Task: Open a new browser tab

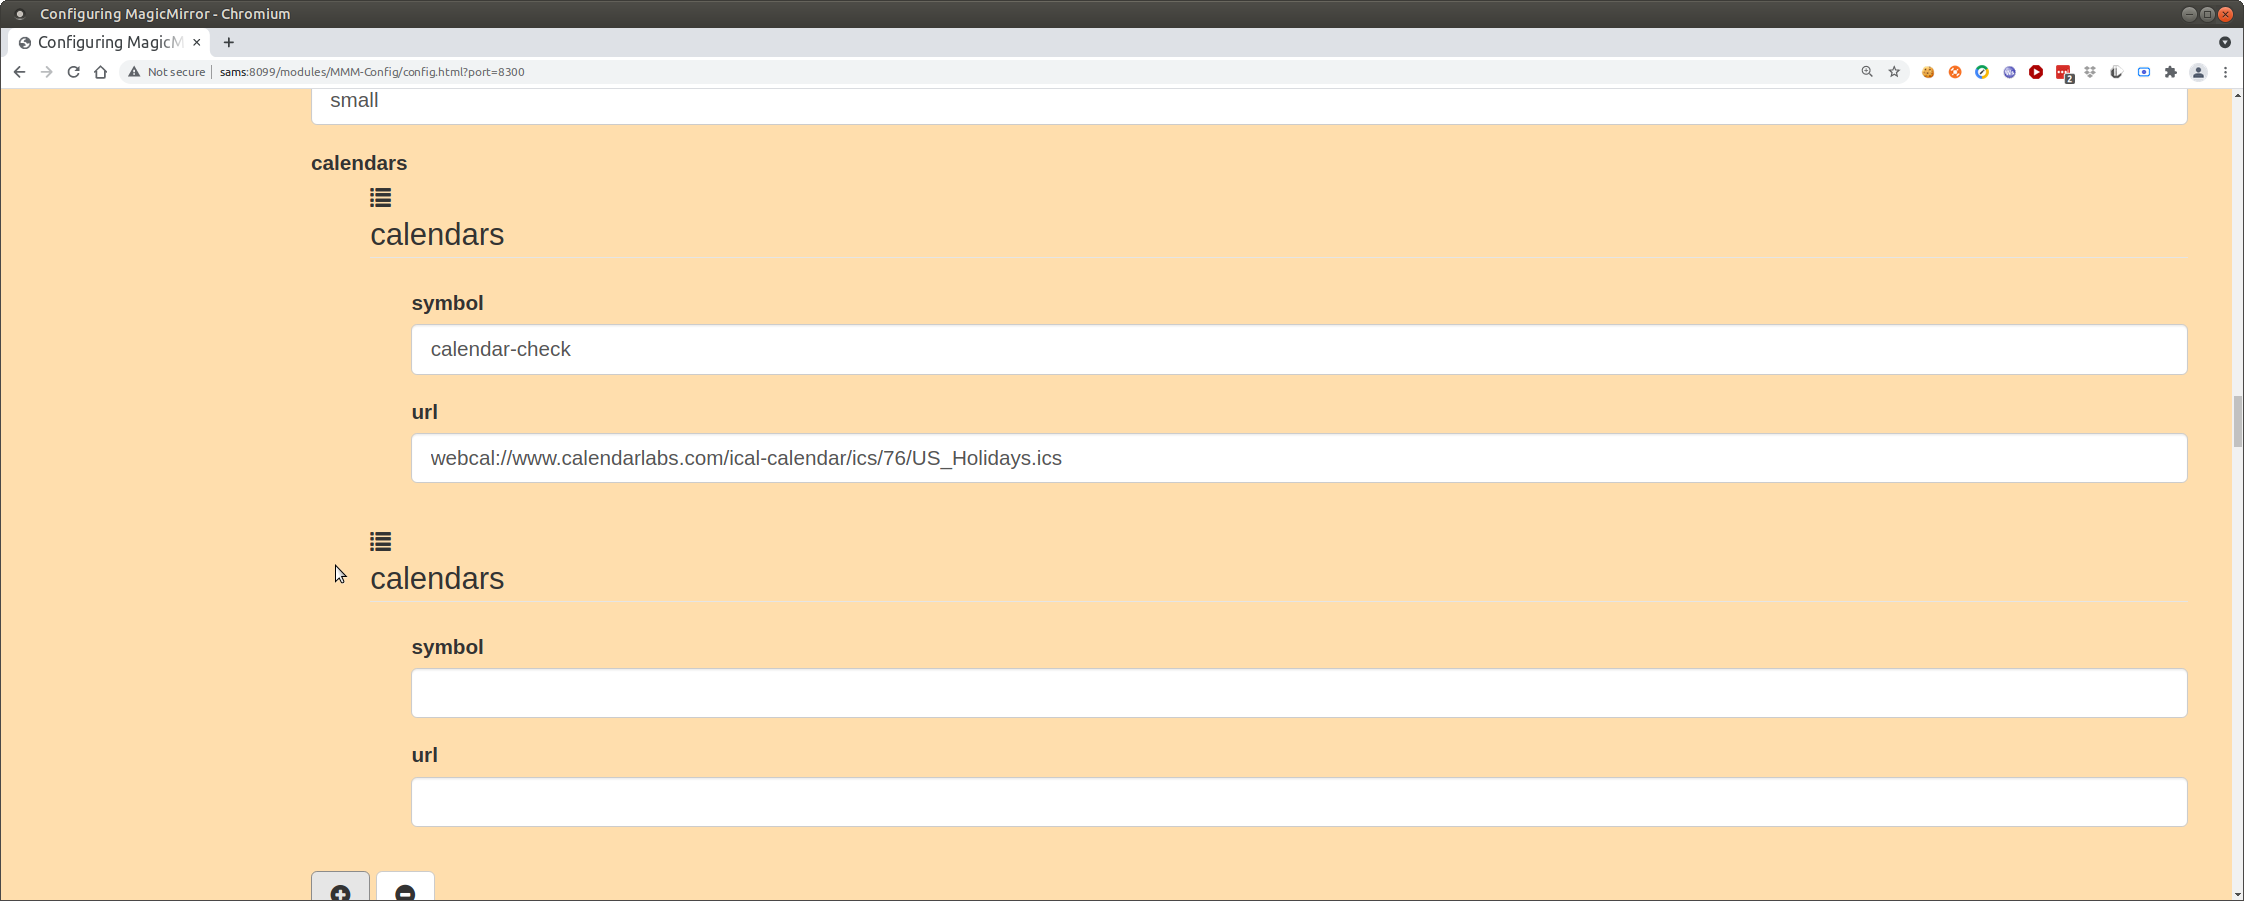Action: coord(229,42)
